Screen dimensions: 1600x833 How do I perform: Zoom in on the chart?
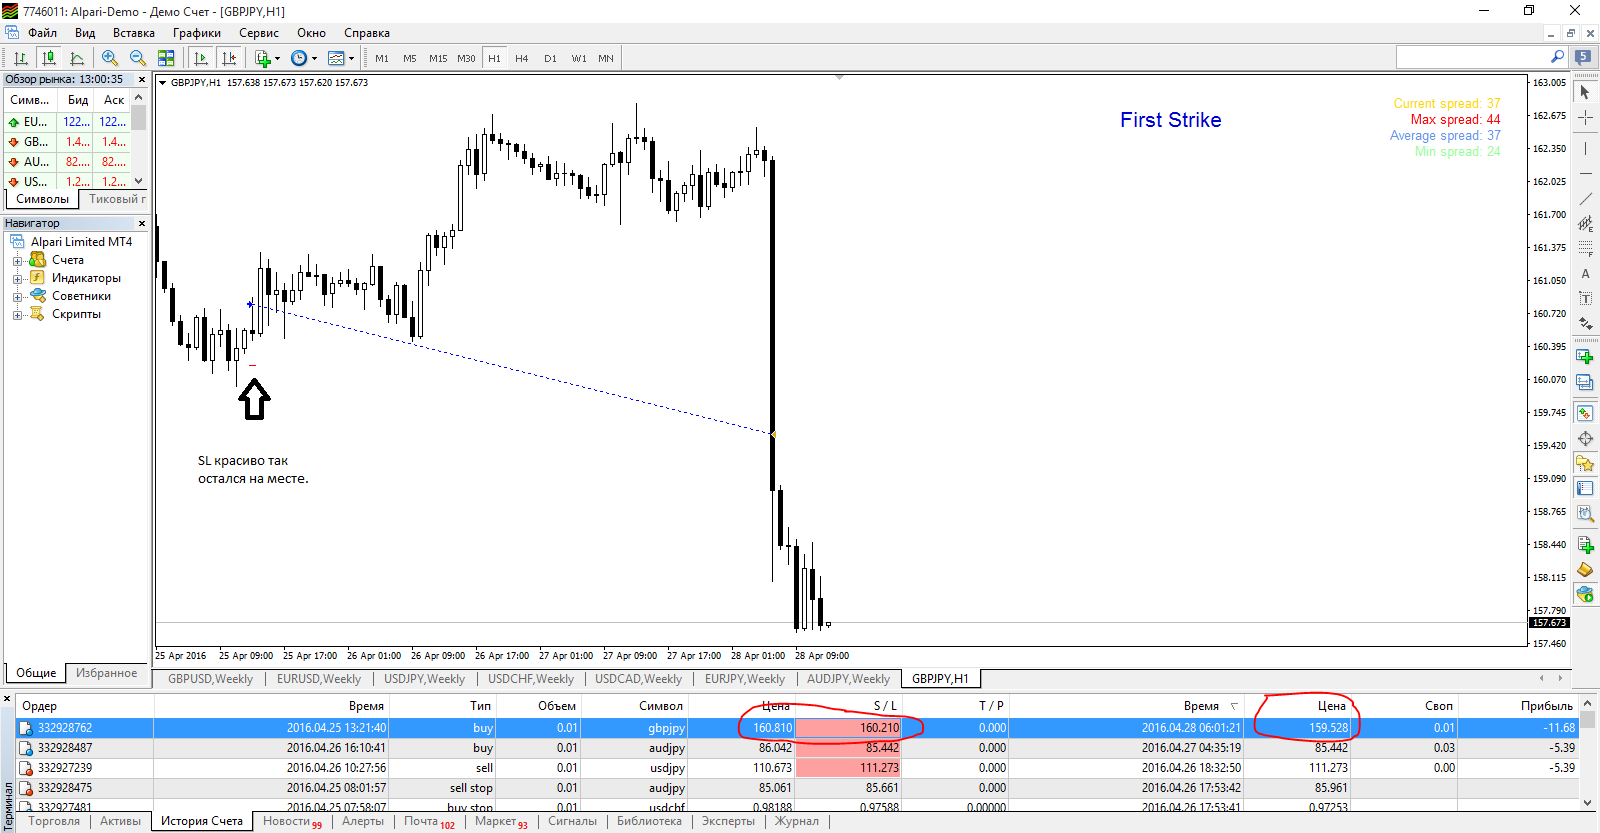[110, 58]
